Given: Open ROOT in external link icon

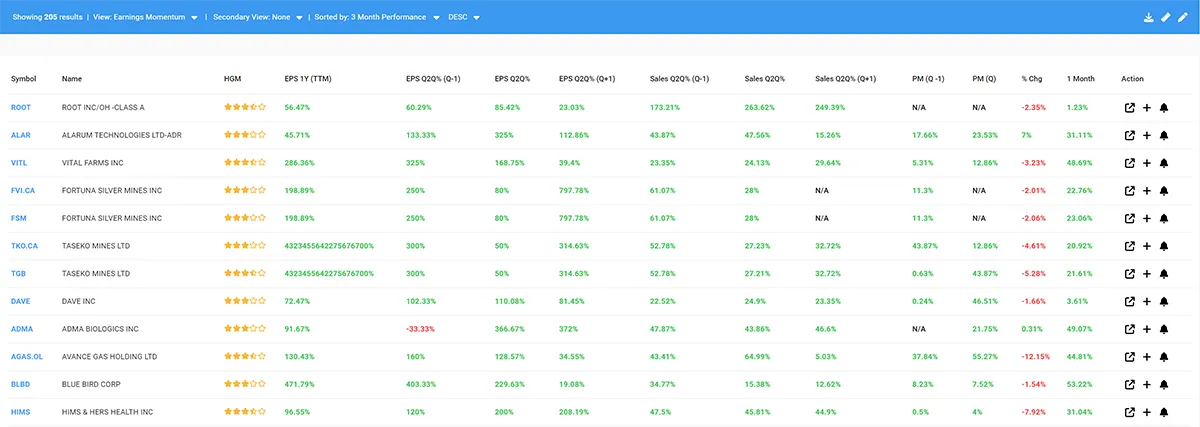Looking at the screenshot, I should coord(1130,107).
